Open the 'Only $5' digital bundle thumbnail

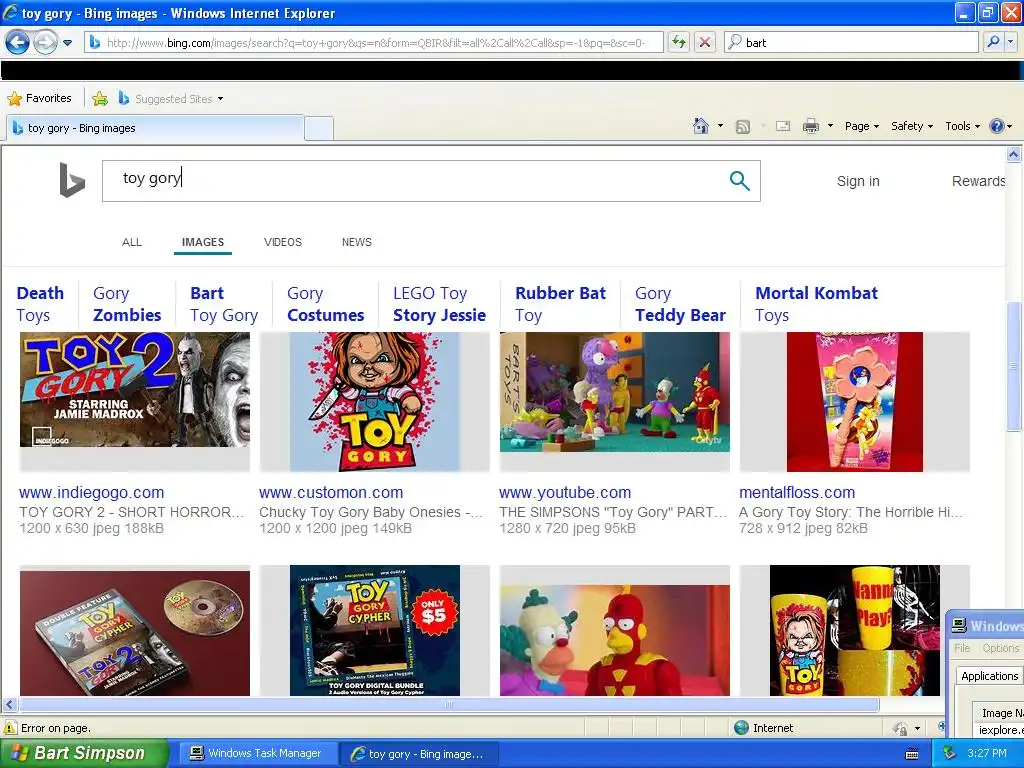375,630
